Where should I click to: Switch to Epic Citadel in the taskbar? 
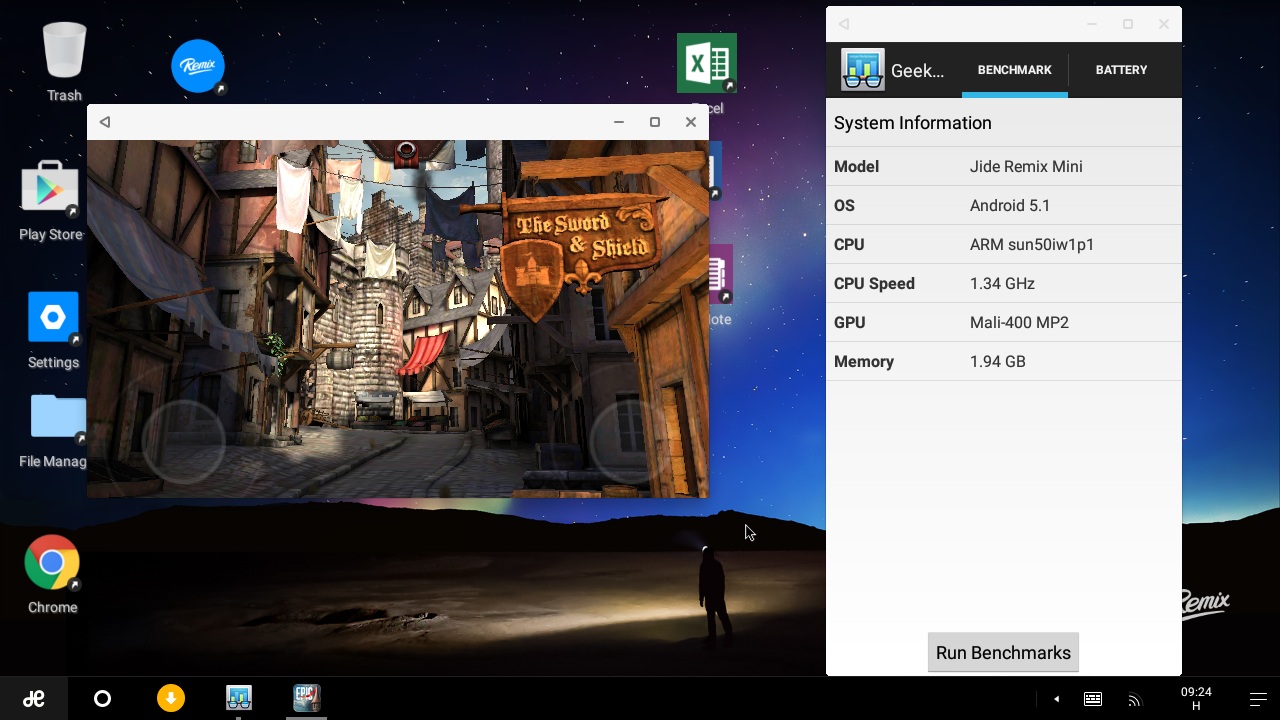(x=306, y=698)
